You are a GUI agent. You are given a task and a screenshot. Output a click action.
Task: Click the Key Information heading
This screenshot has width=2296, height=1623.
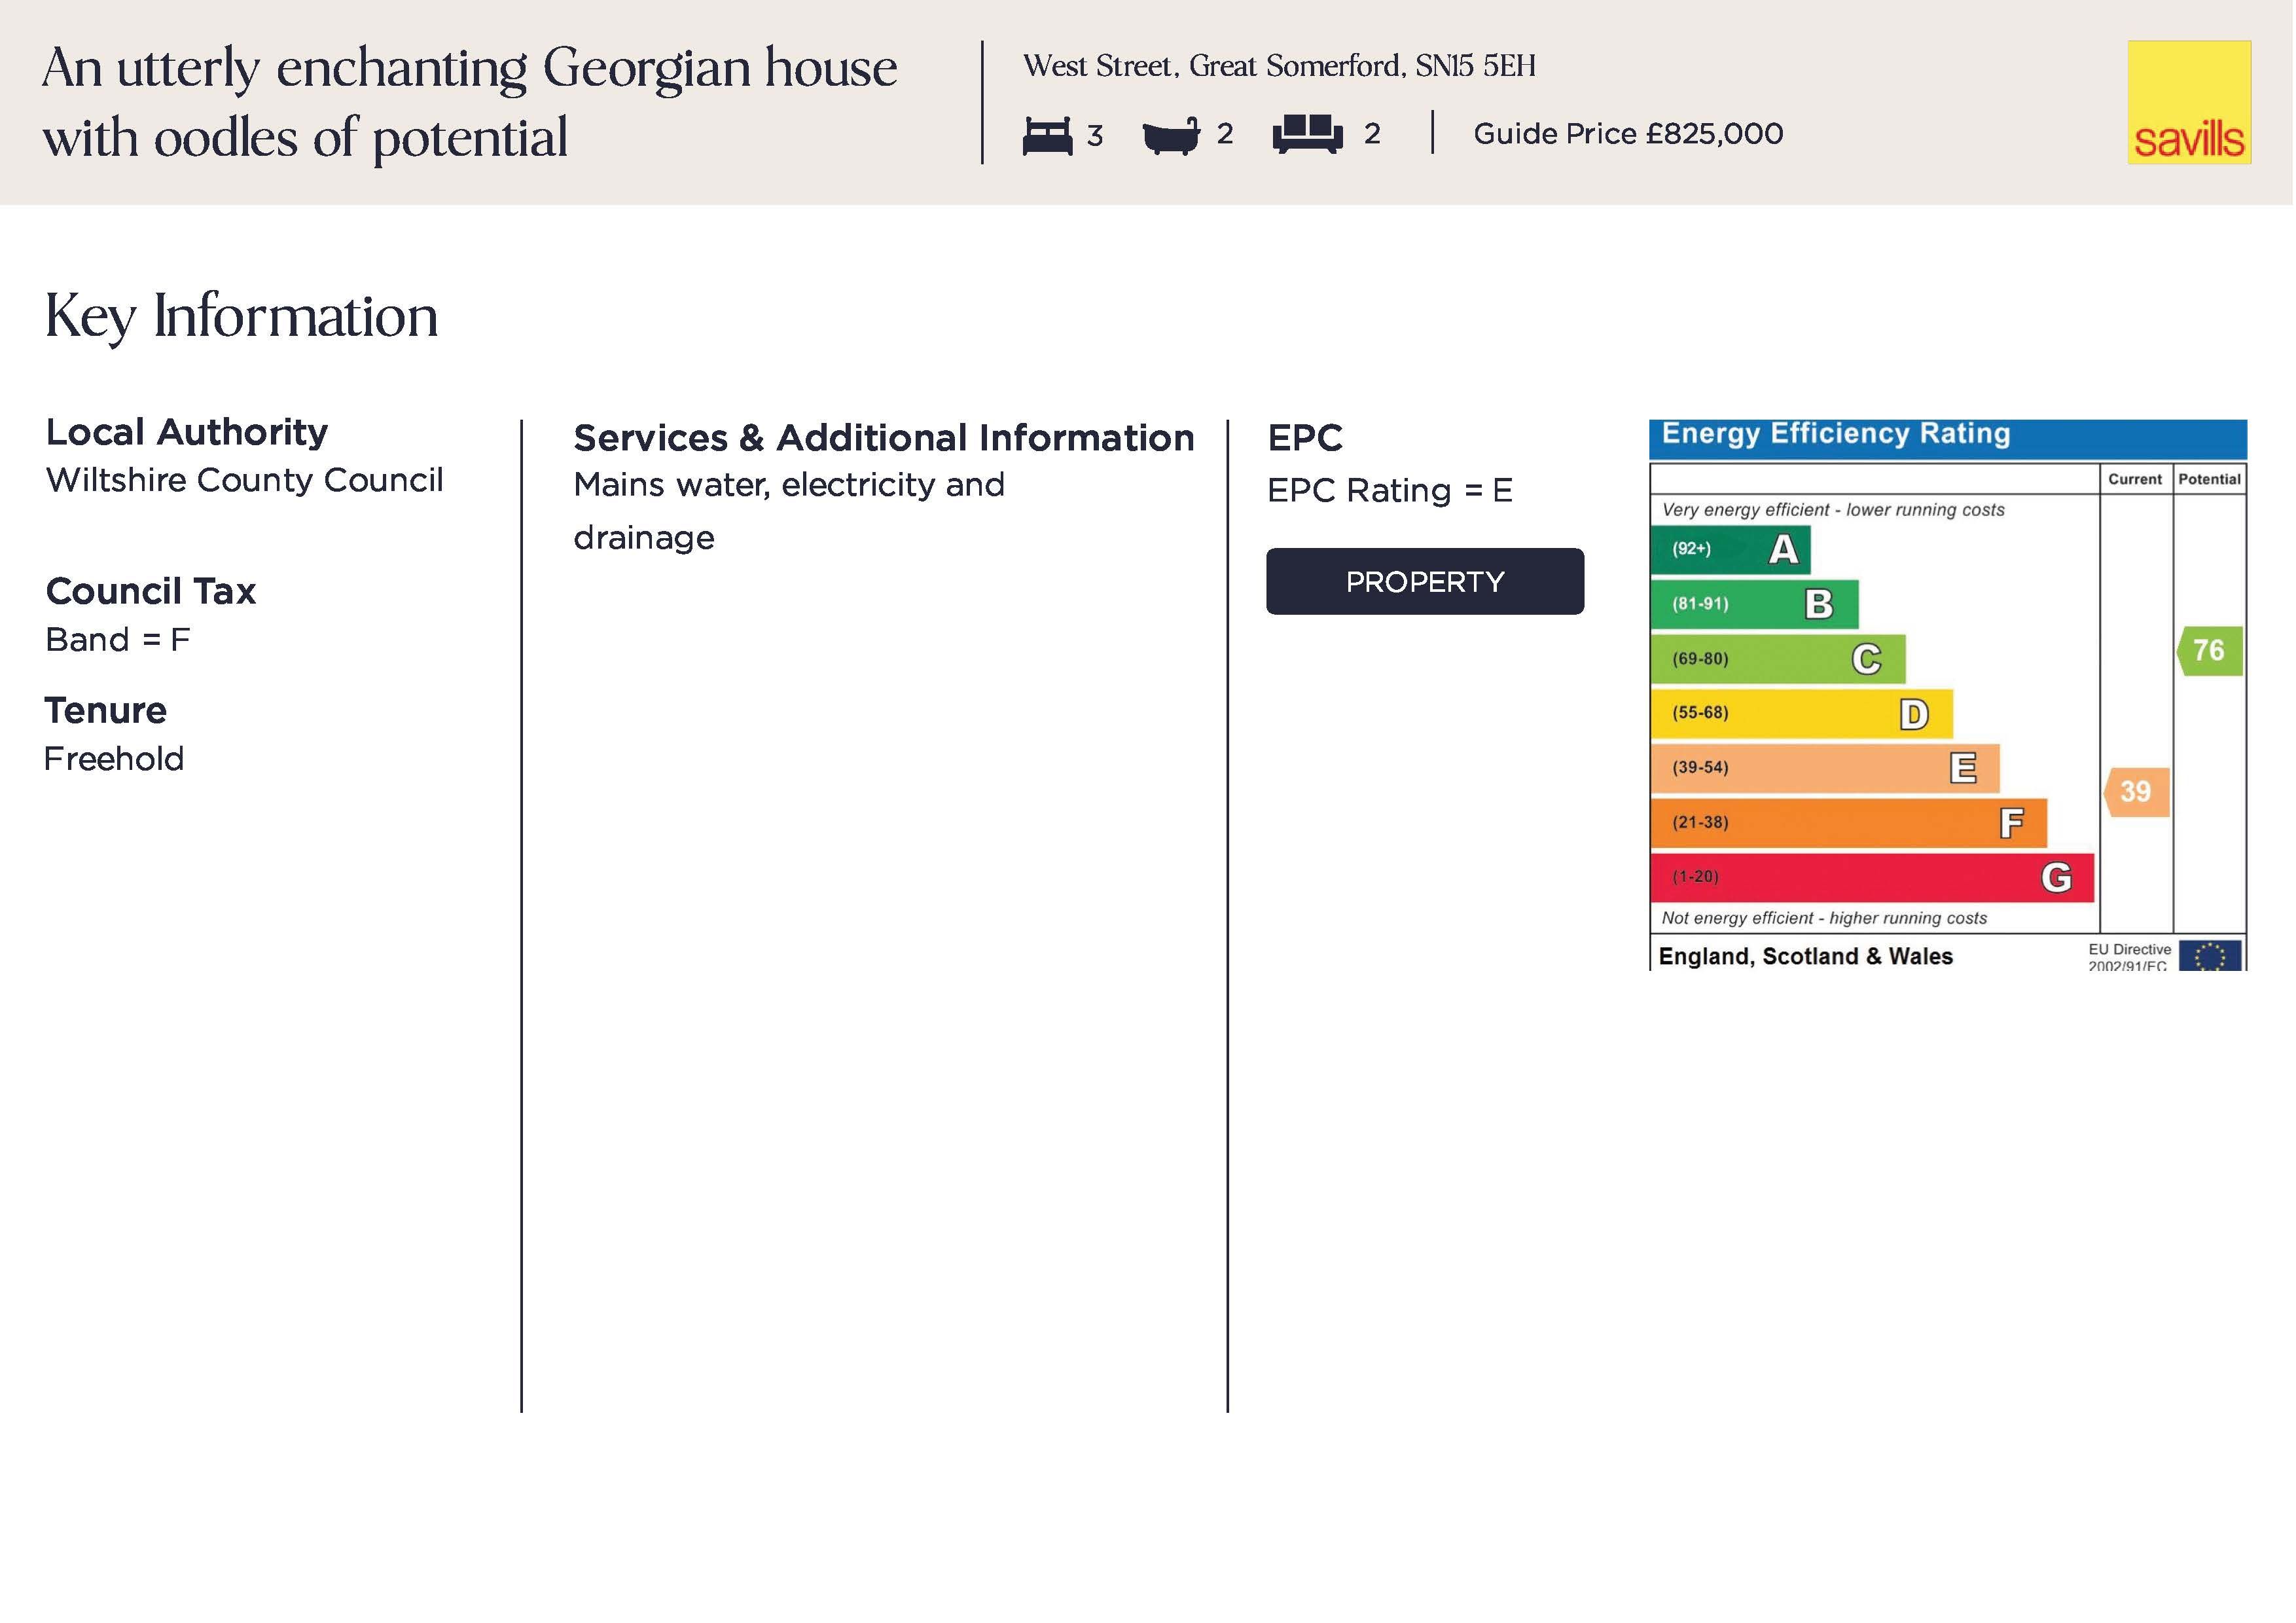(x=242, y=317)
